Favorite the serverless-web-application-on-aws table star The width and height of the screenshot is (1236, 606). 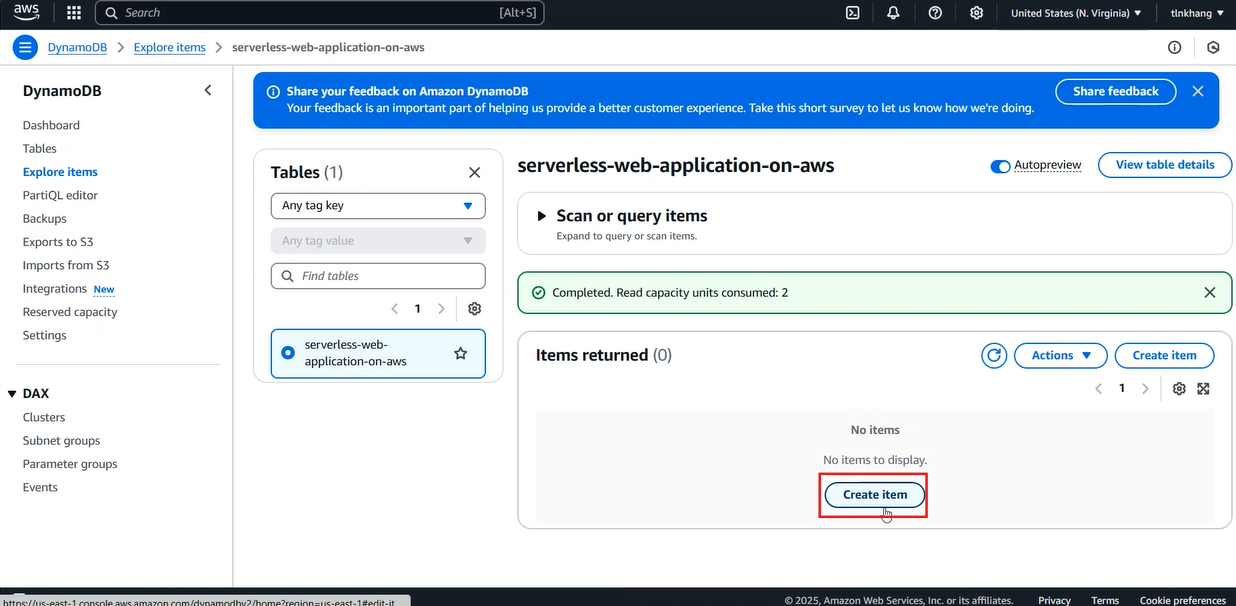pos(461,353)
